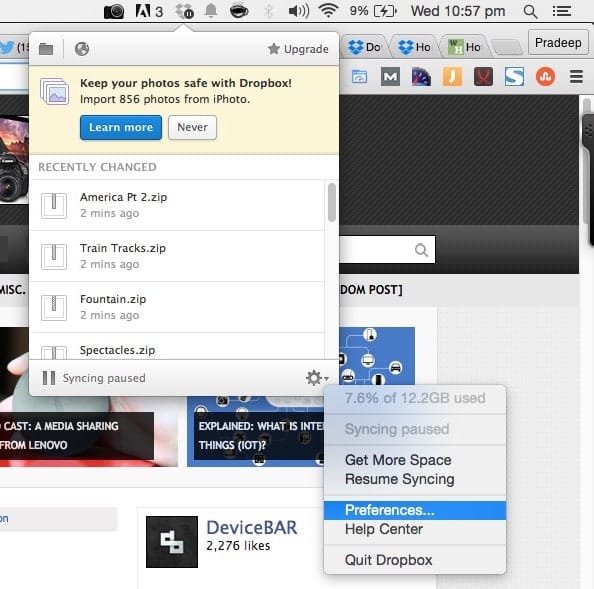Click the Upgrade star link
The height and width of the screenshot is (589, 594).
click(298, 49)
